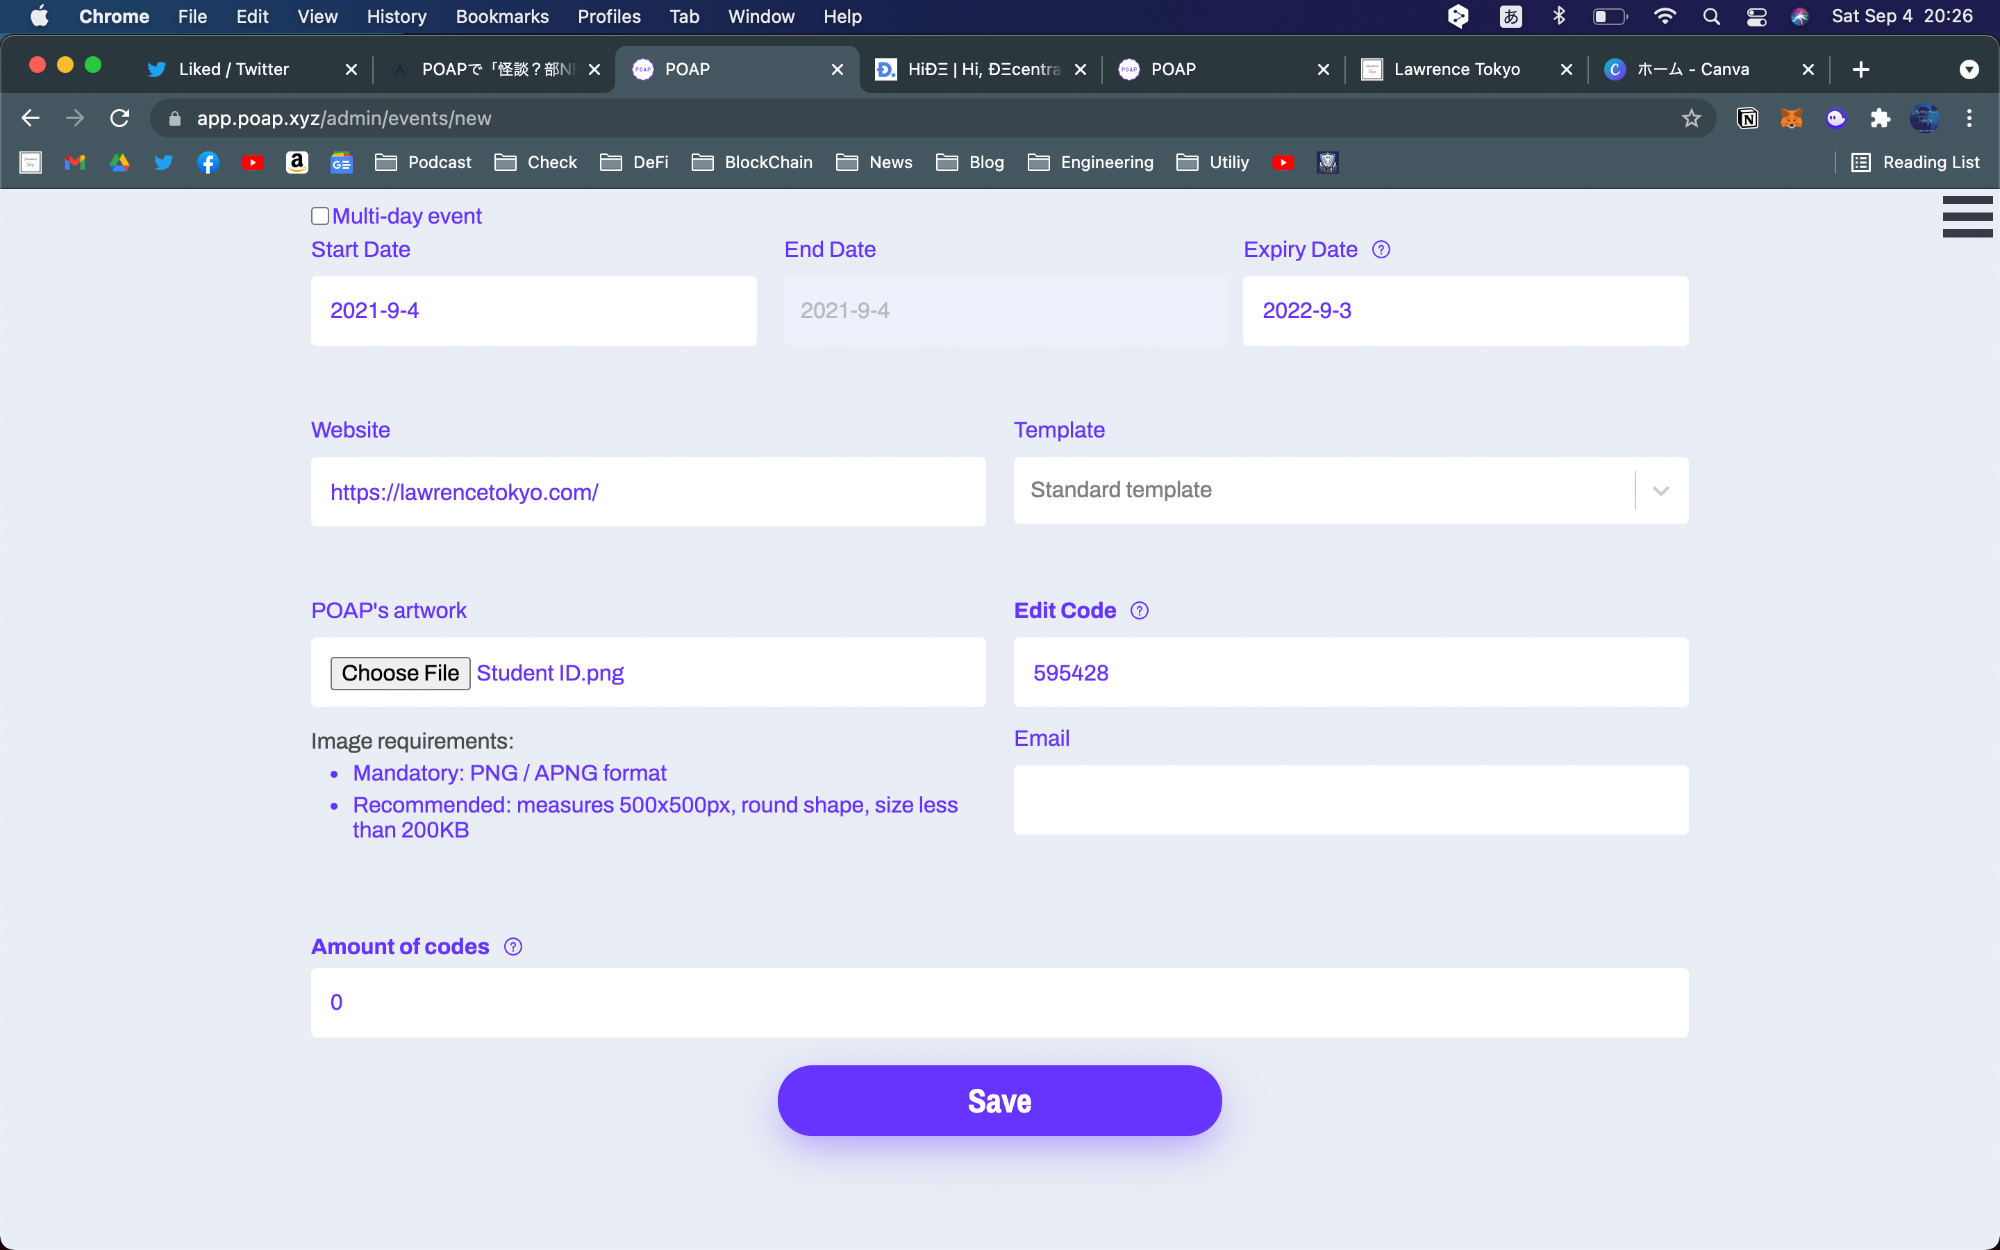
Task: Click the Expiry Date help icon
Action: click(1381, 250)
